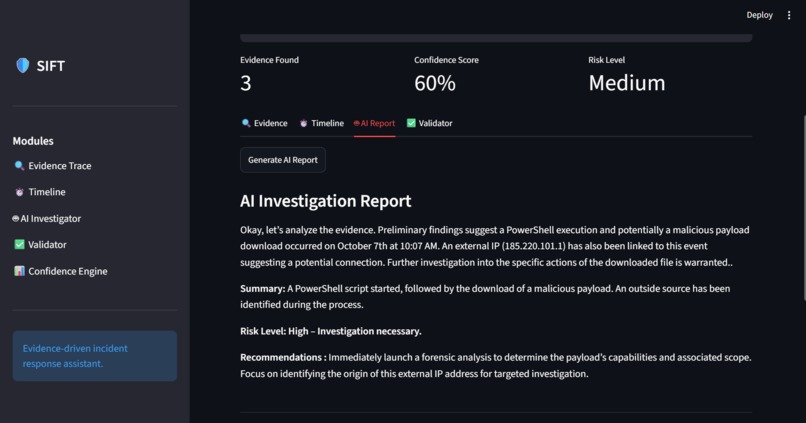Viewport: 806px width, 423px height.
Task: Click the IP address 185.220.101.1
Action: (x=533, y=246)
